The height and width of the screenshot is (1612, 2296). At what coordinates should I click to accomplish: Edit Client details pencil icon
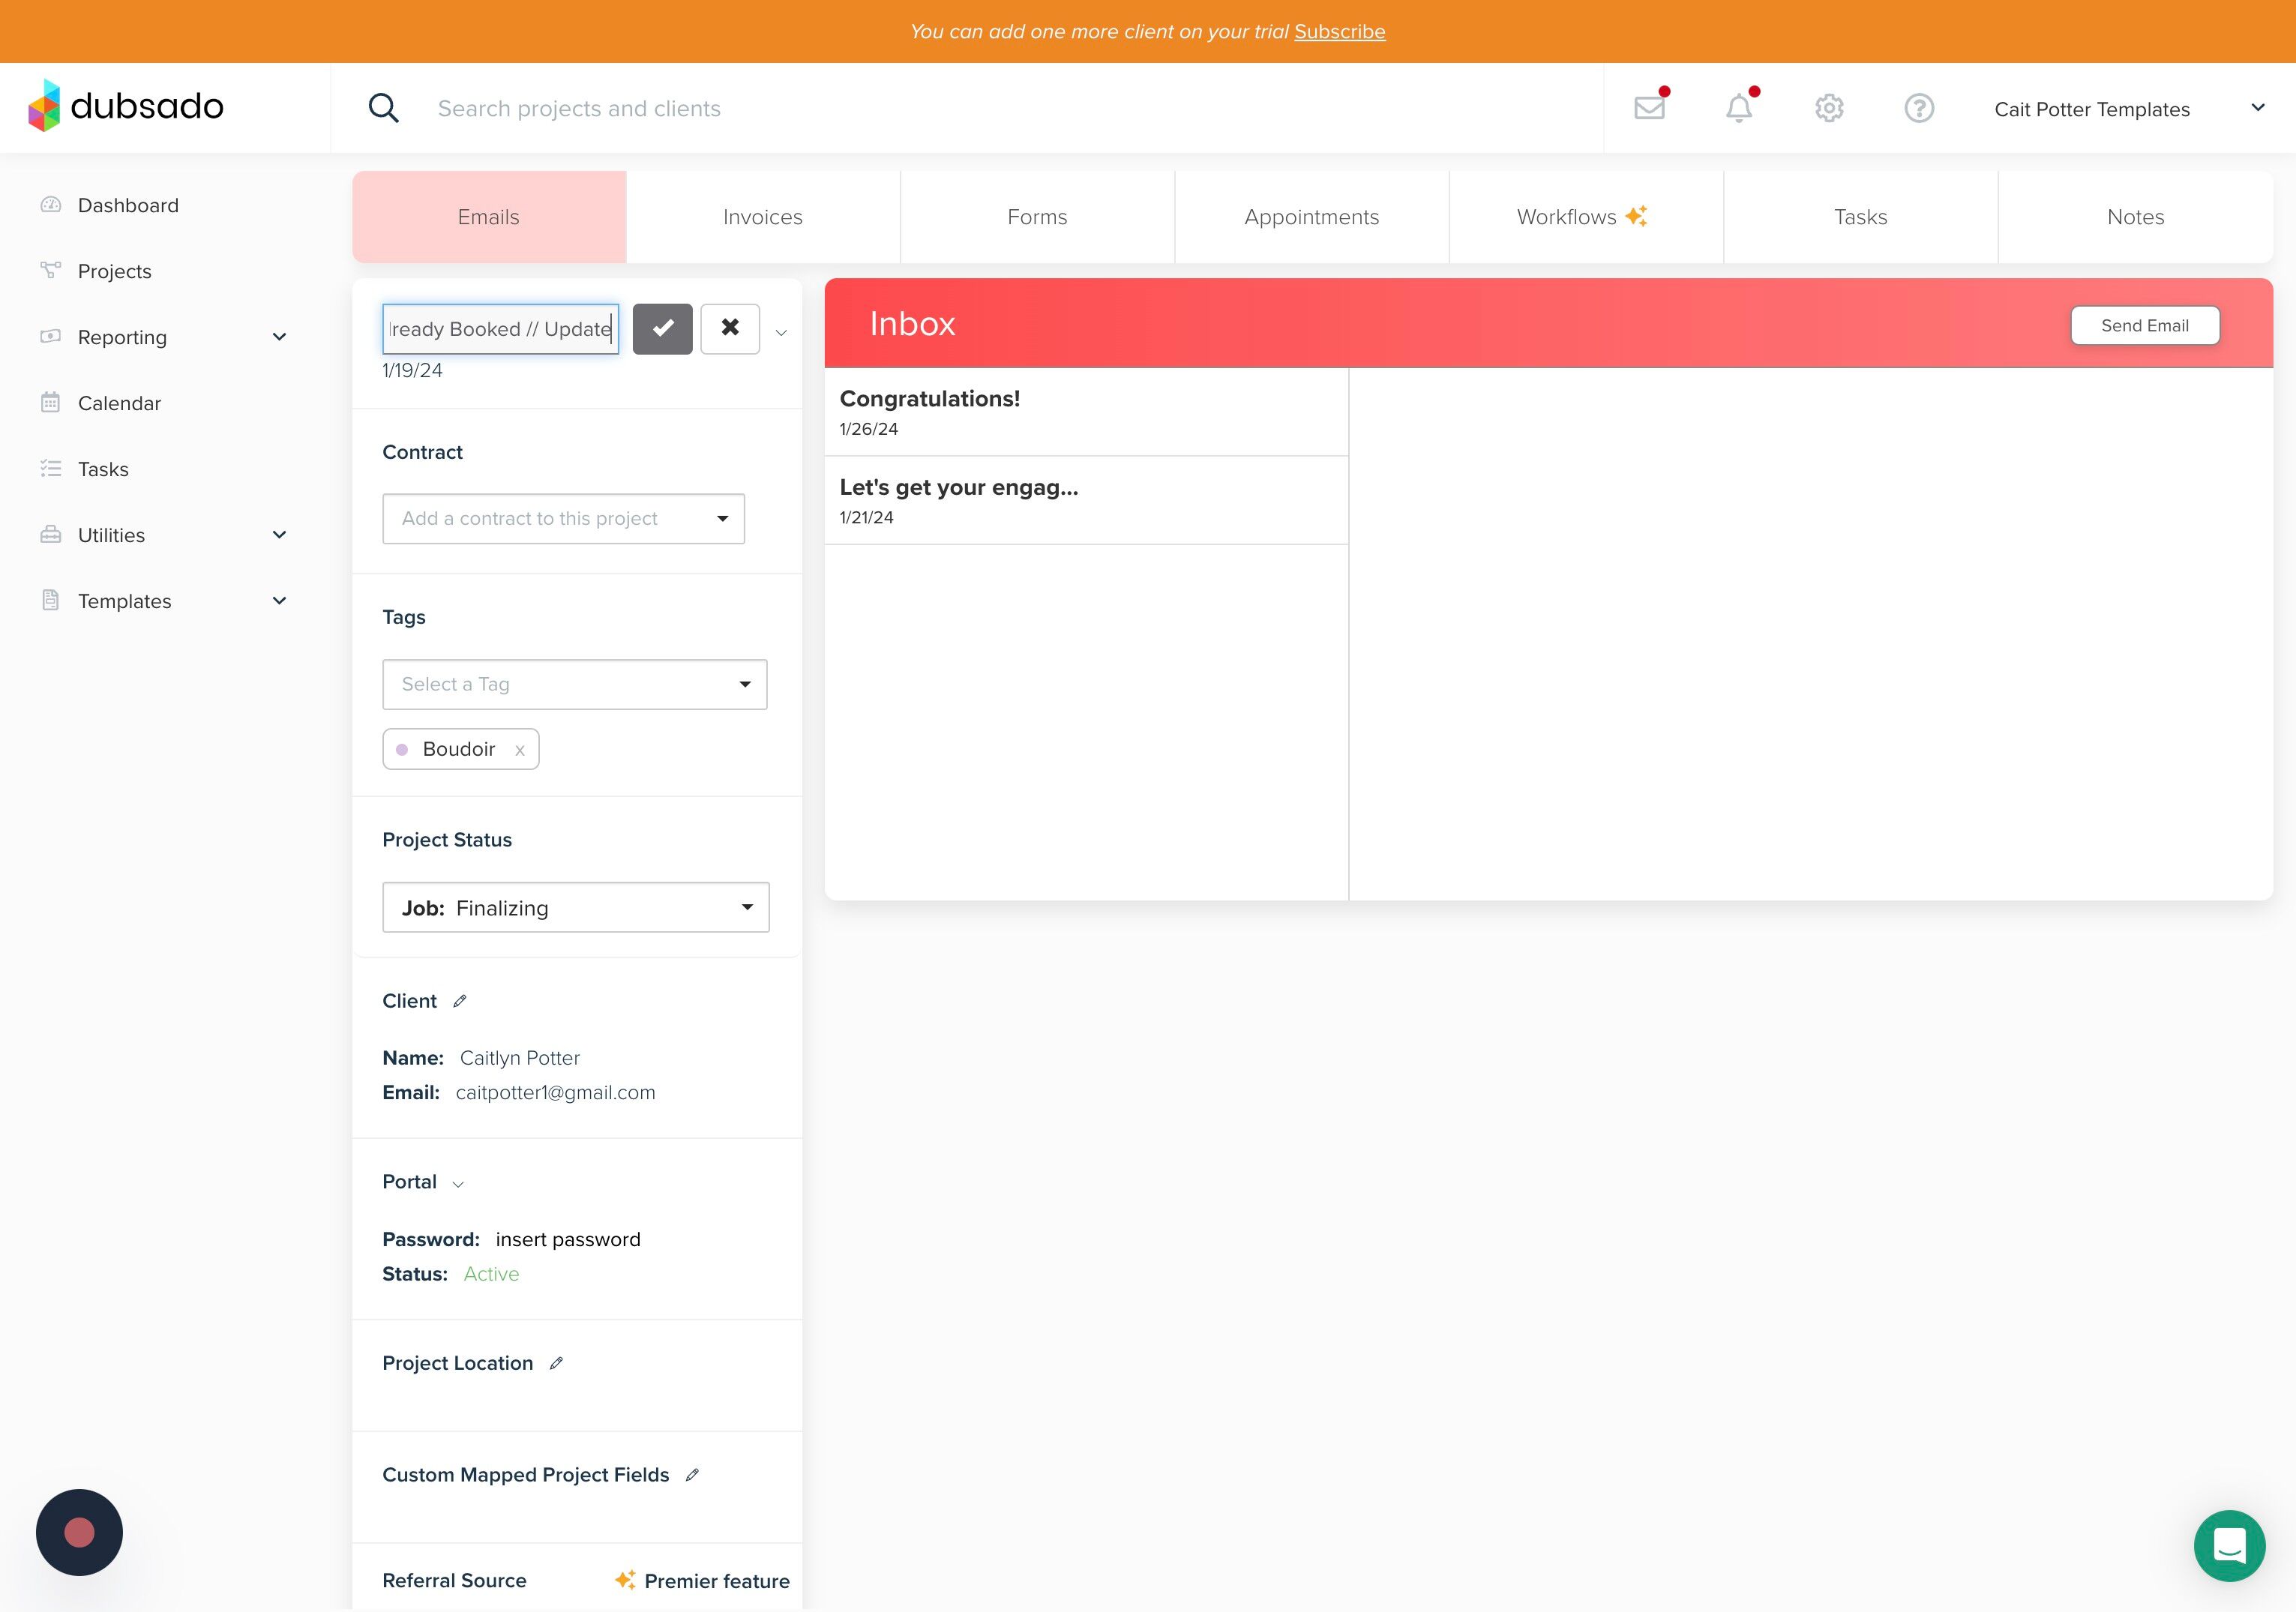460,1001
